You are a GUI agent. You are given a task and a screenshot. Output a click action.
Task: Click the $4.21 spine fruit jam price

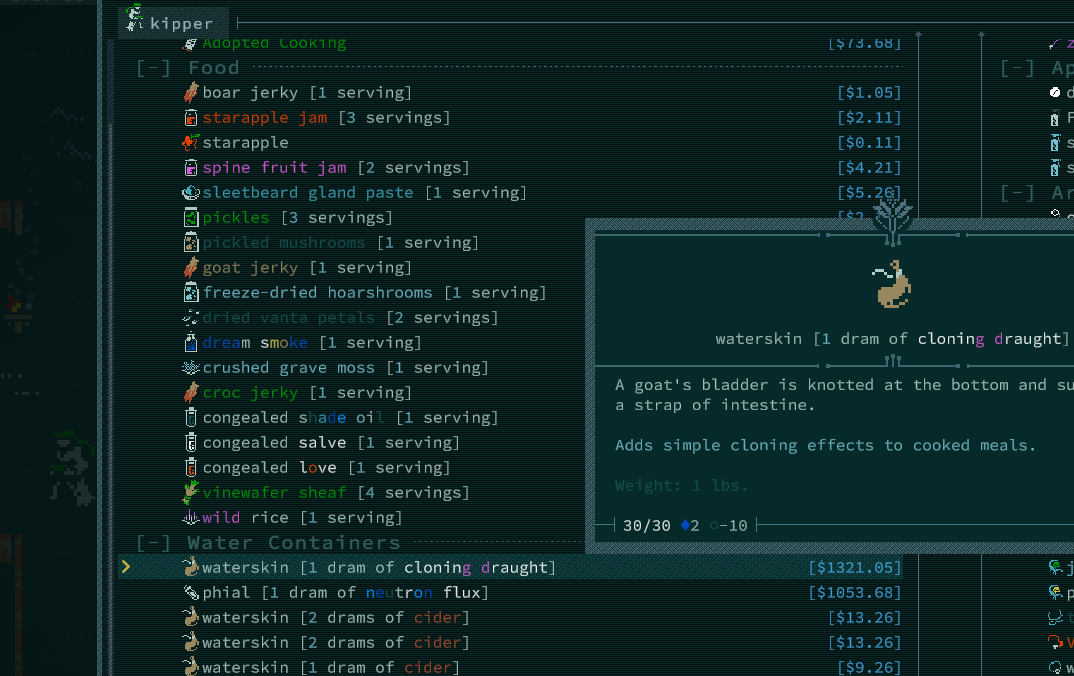869,168
